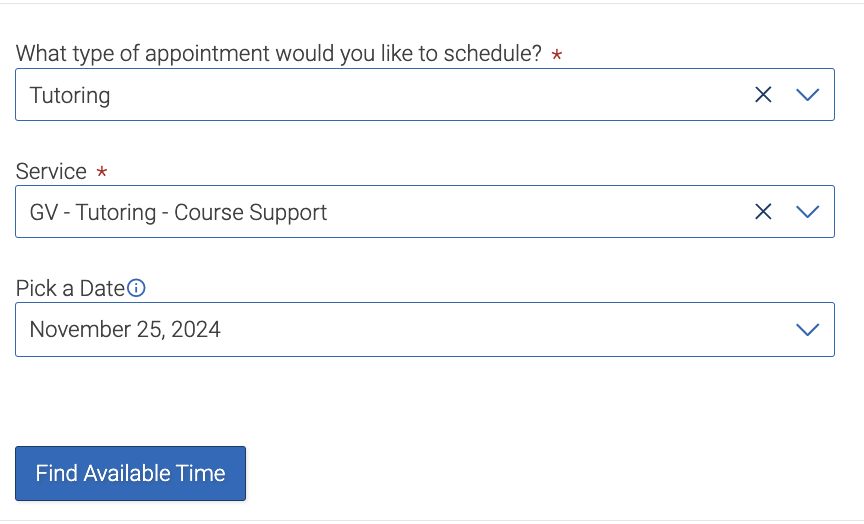Select the "GV - Tutoring - Course Support" text
Screen dimensions: 864x524
pyautogui.click(x=178, y=213)
